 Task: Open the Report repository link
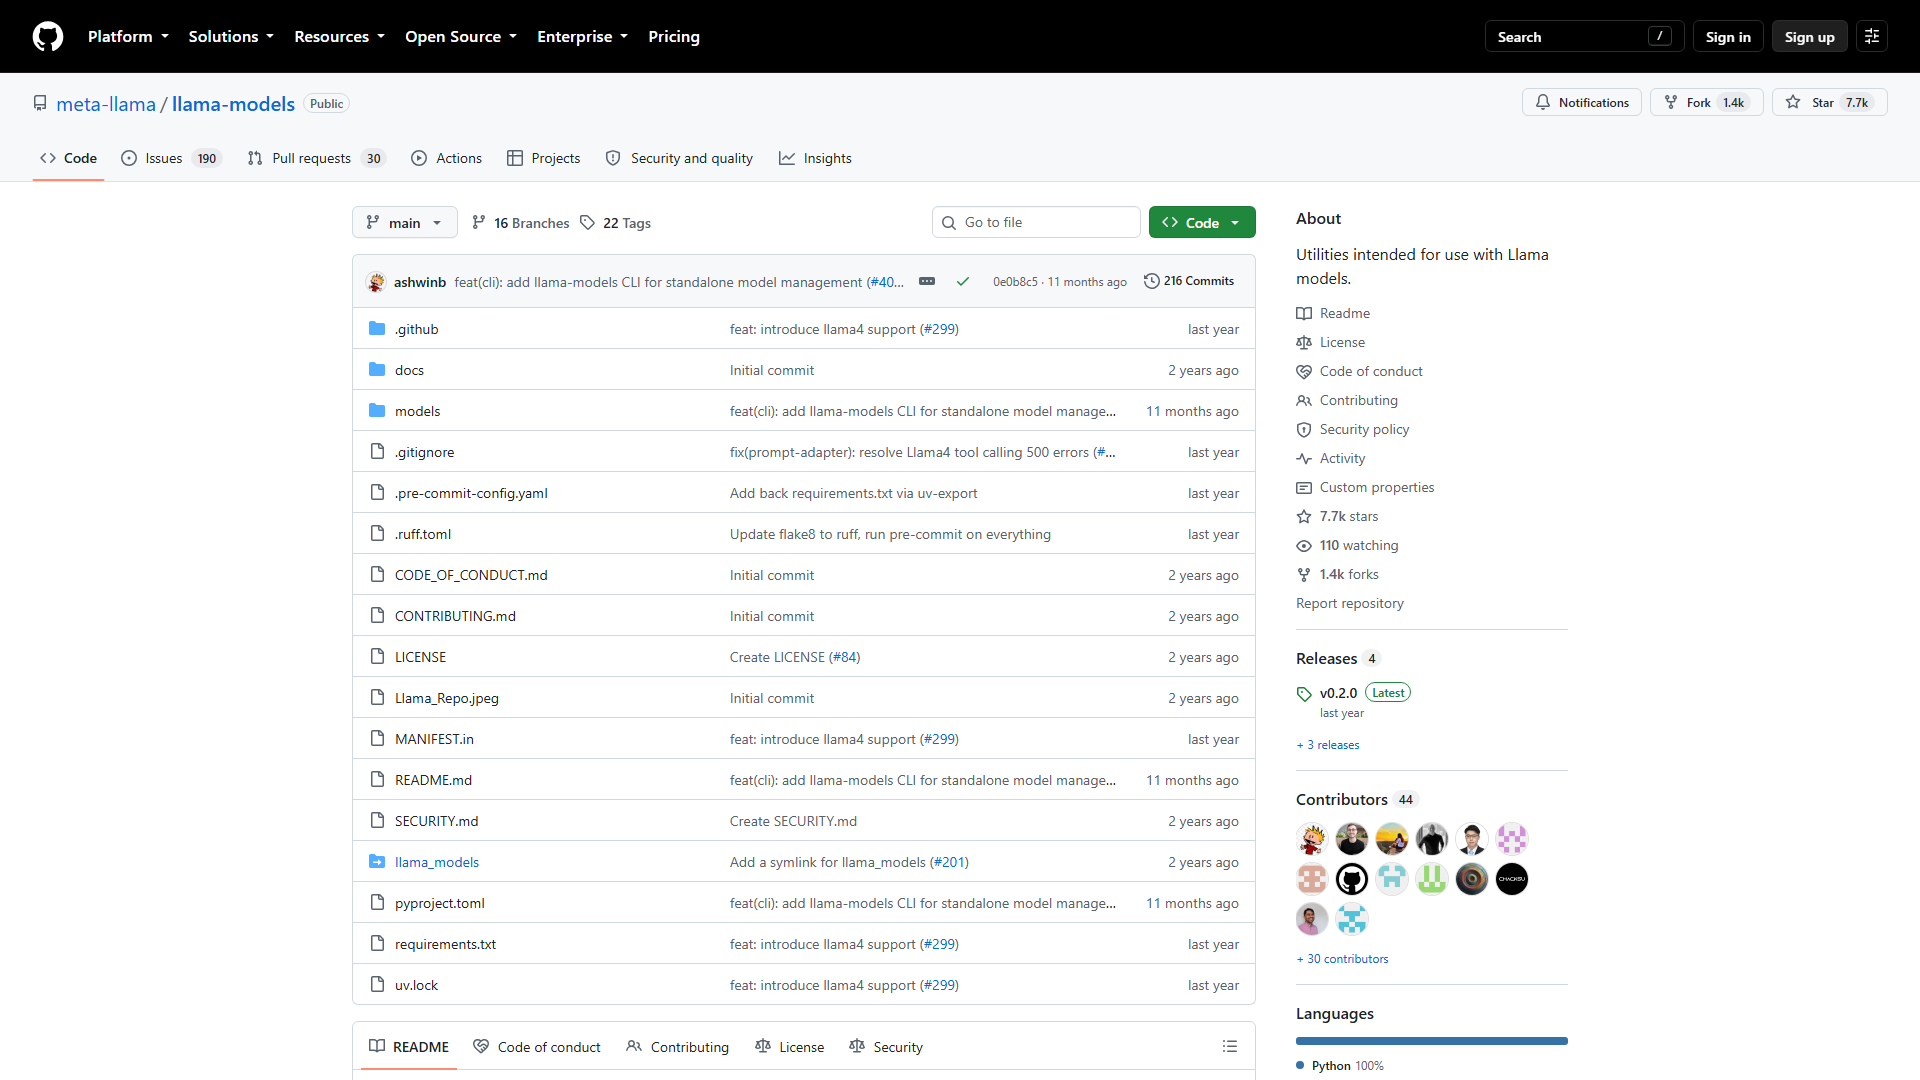pos(1350,604)
